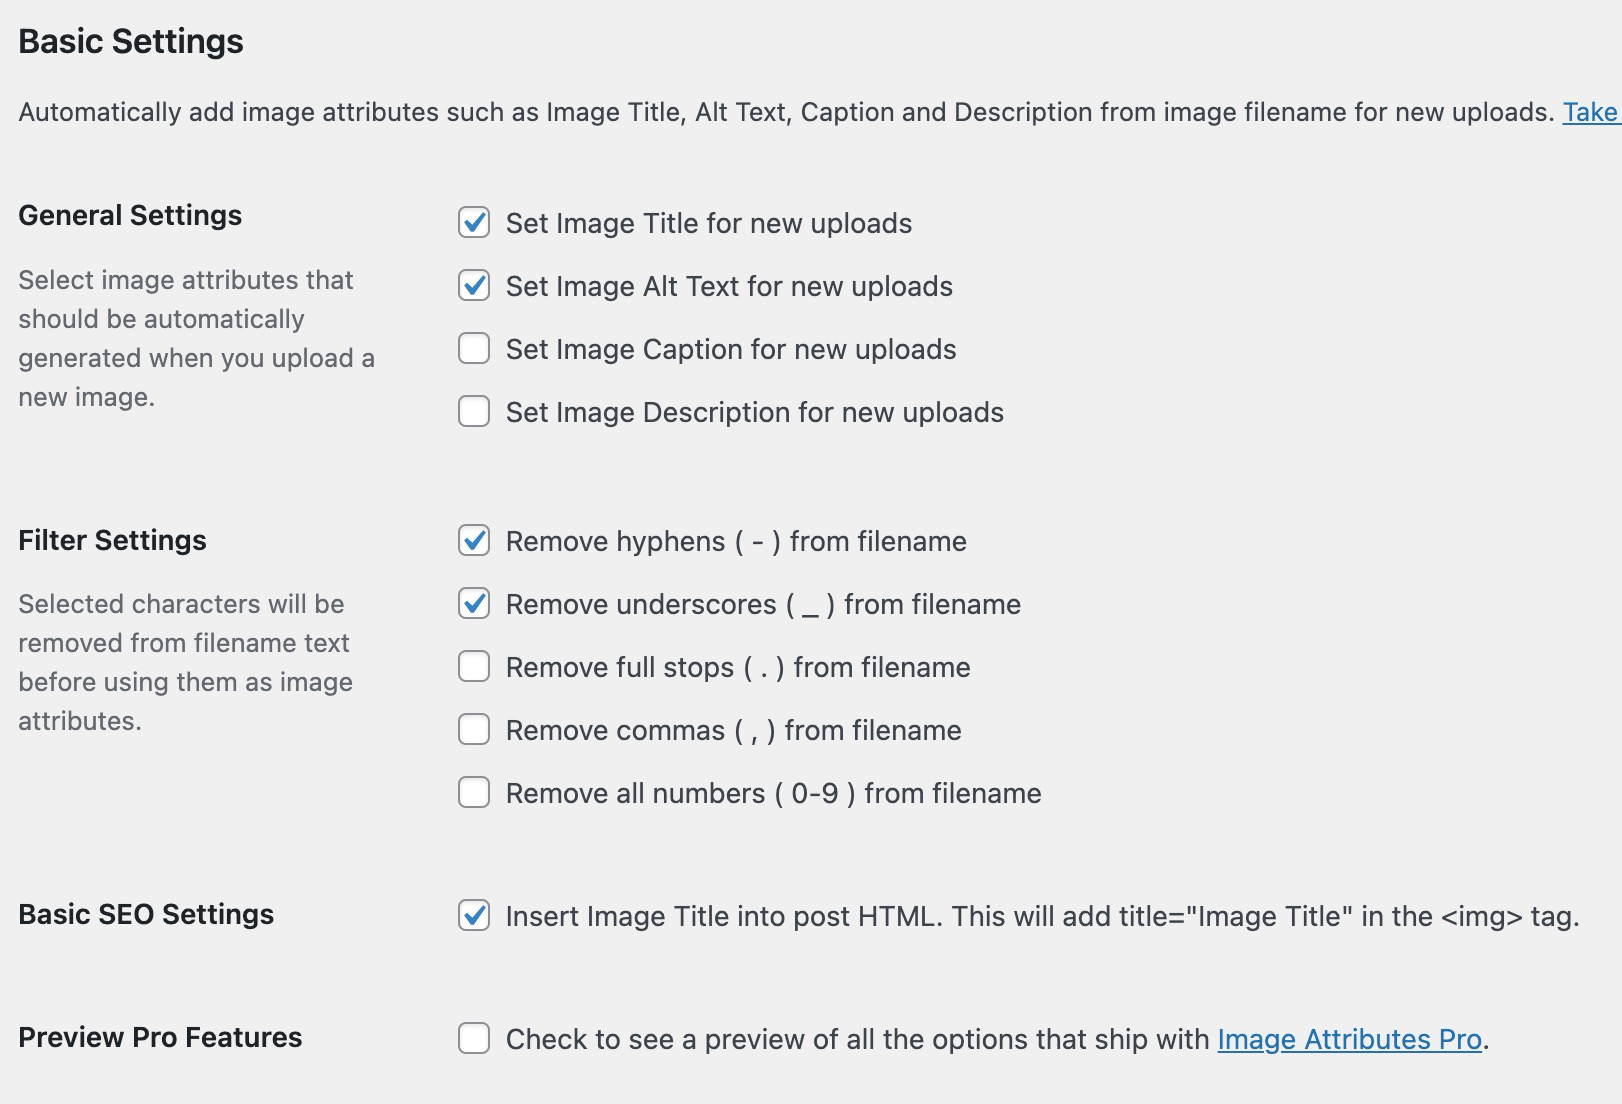Image resolution: width=1622 pixels, height=1104 pixels.
Task: Uncheck the Insert Image Title into post HTML checkbox
Action: [x=474, y=915]
